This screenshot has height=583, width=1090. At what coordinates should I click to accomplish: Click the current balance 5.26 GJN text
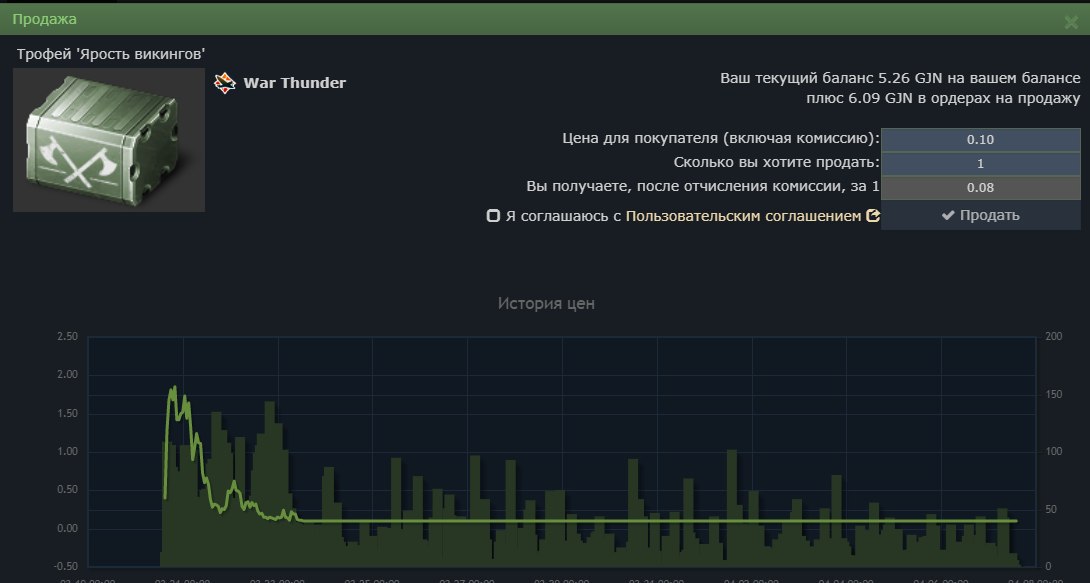(x=900, y=78)
